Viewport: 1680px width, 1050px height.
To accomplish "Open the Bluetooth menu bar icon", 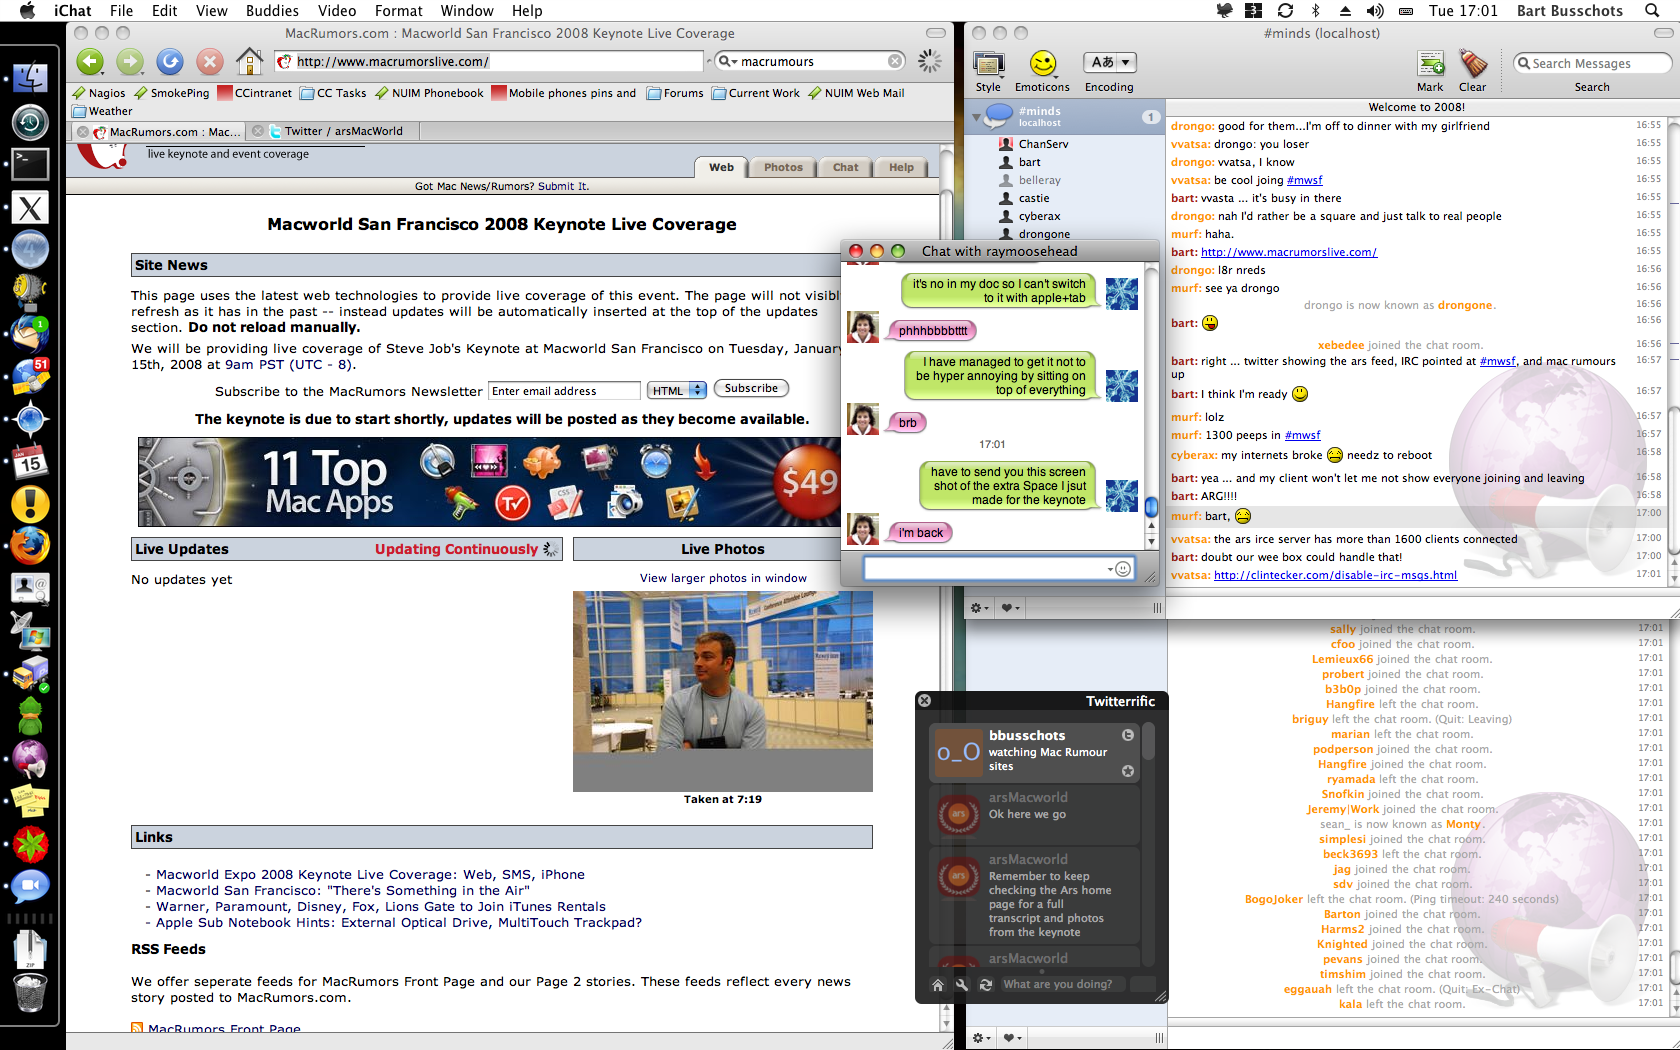I will click(x=1315, y=10).
